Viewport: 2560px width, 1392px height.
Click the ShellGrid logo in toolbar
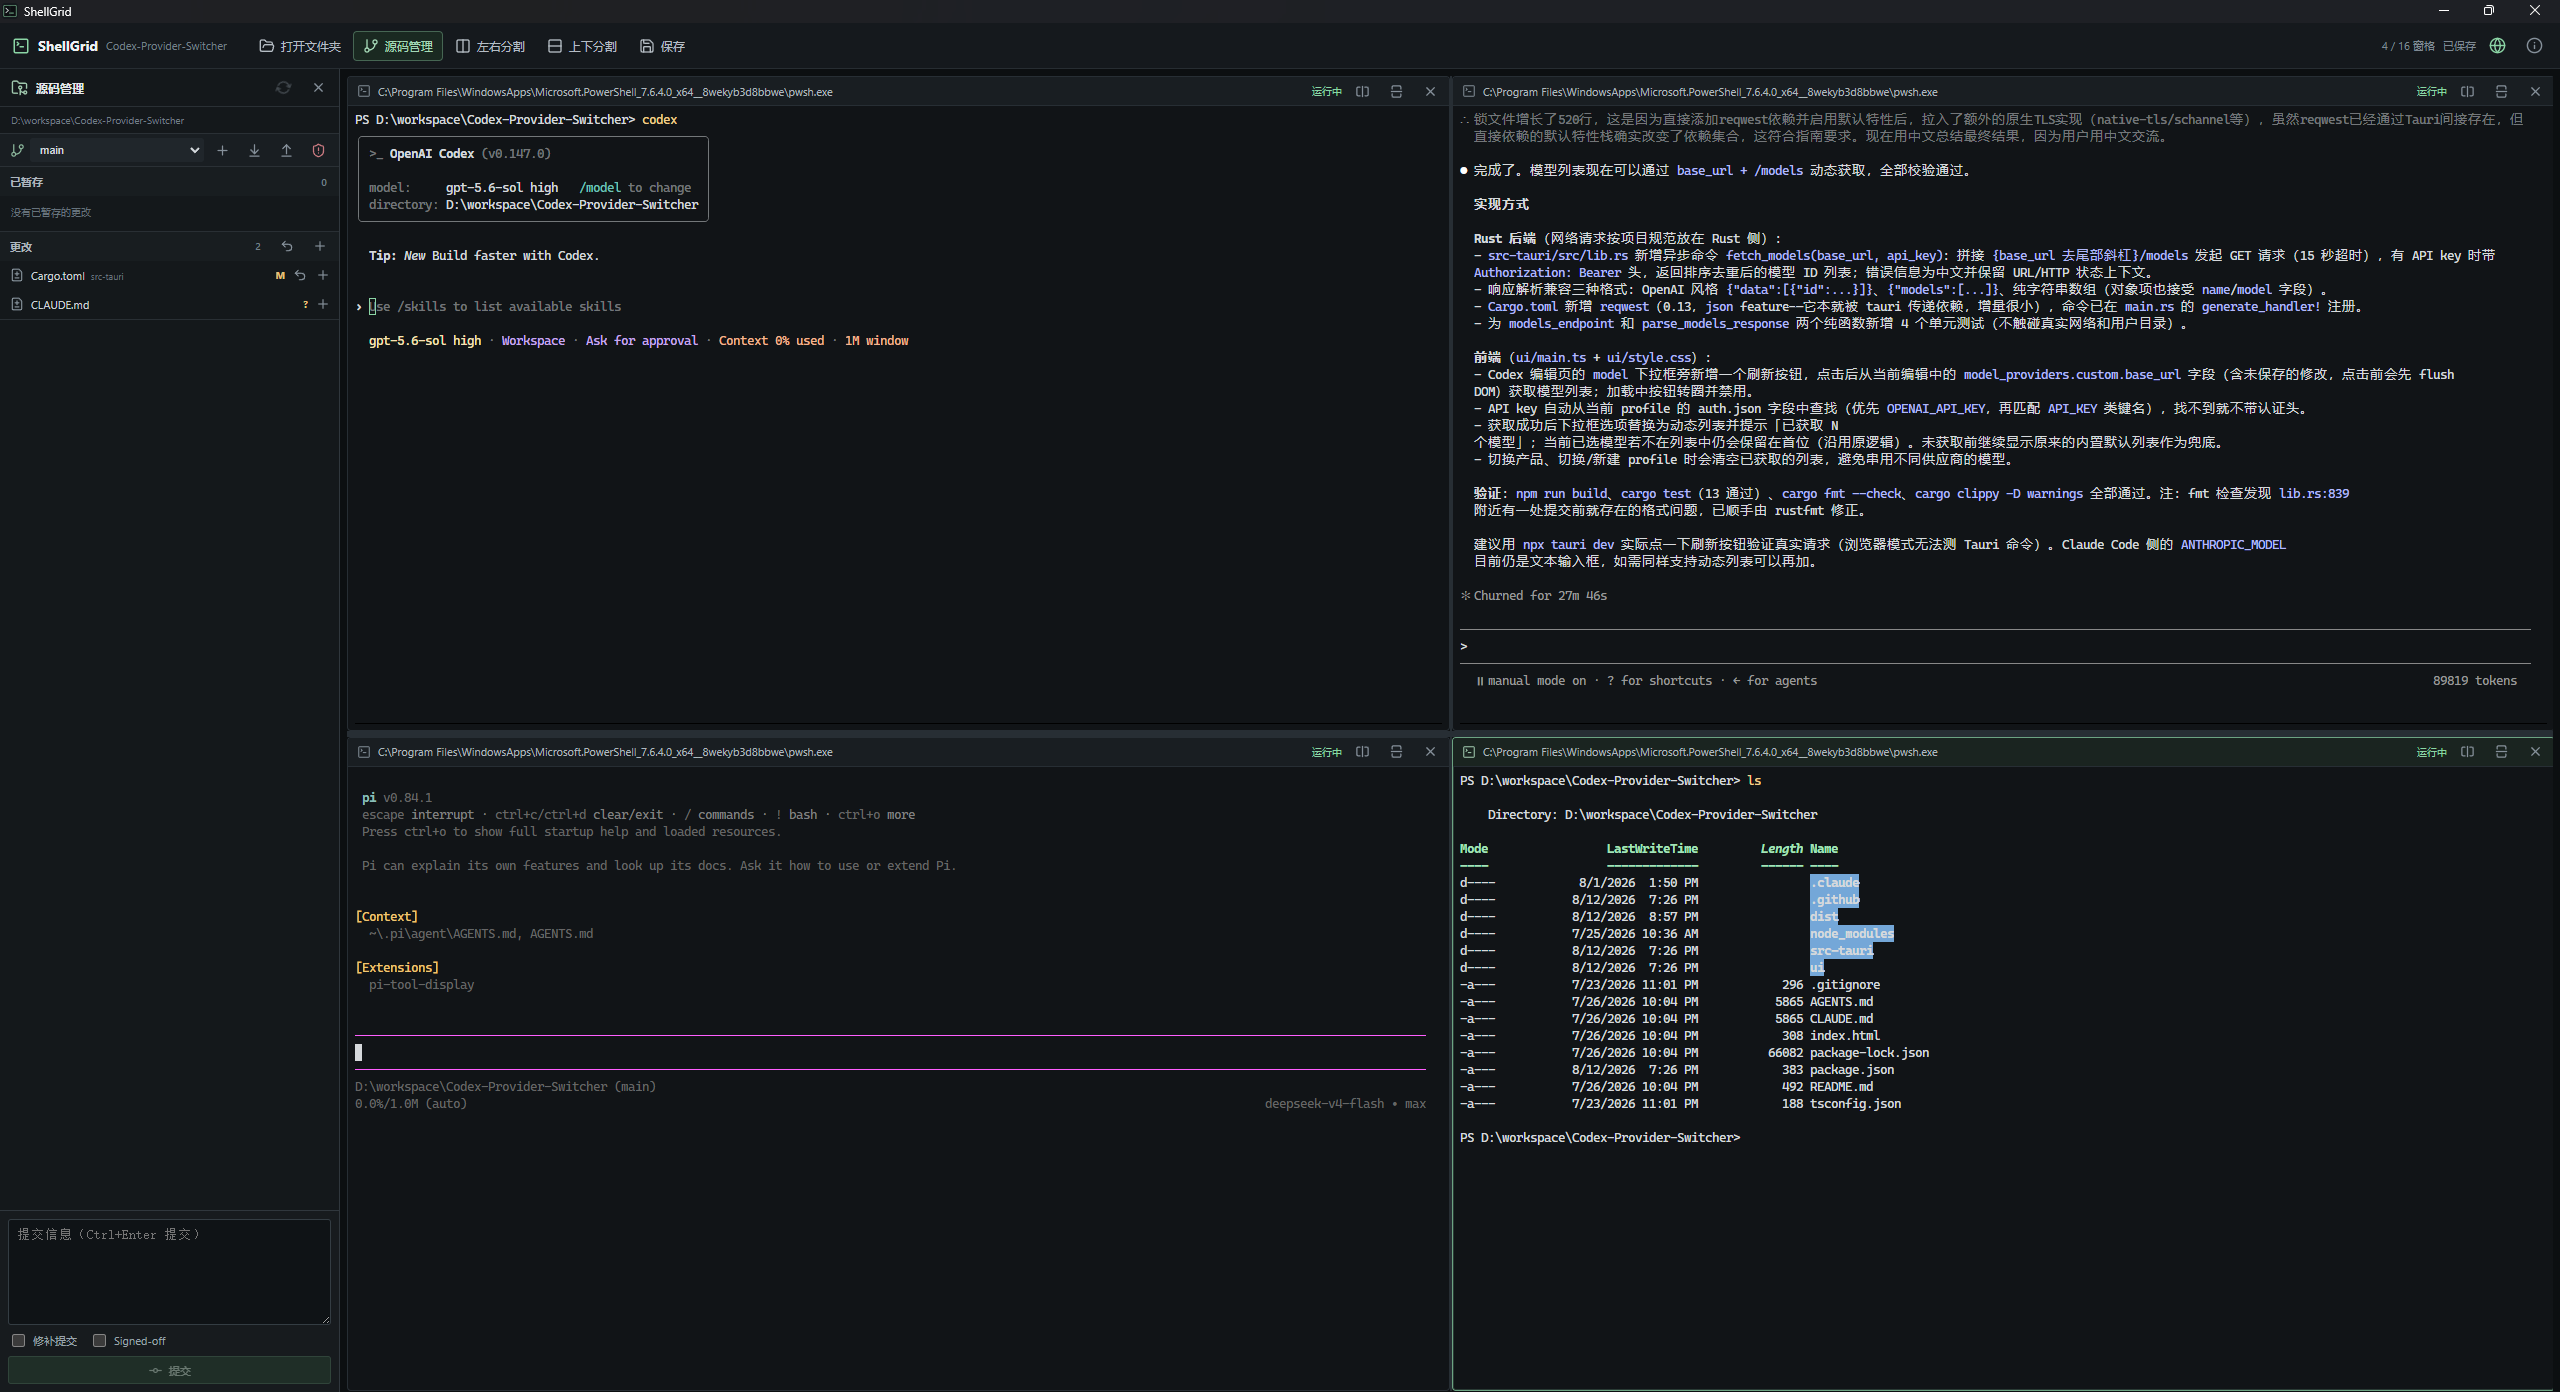click(21, 46)
